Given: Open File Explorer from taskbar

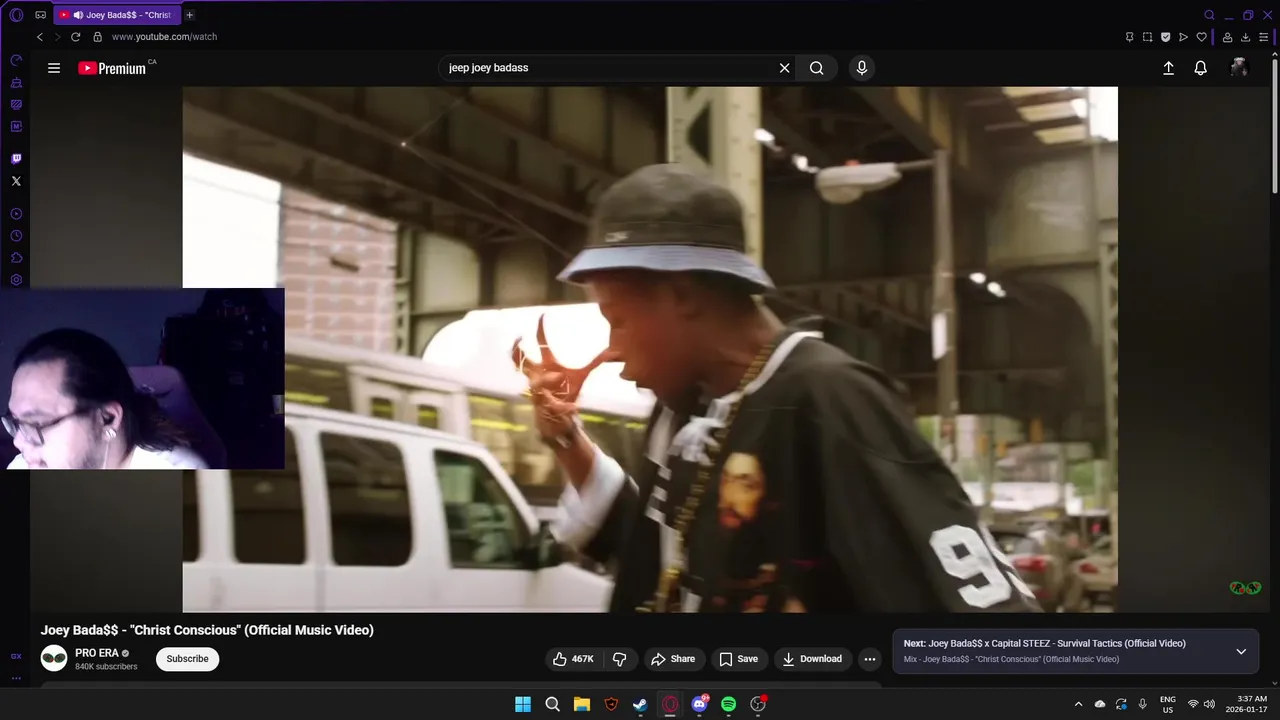Looking at the screenshot, I should pos(582,704).
